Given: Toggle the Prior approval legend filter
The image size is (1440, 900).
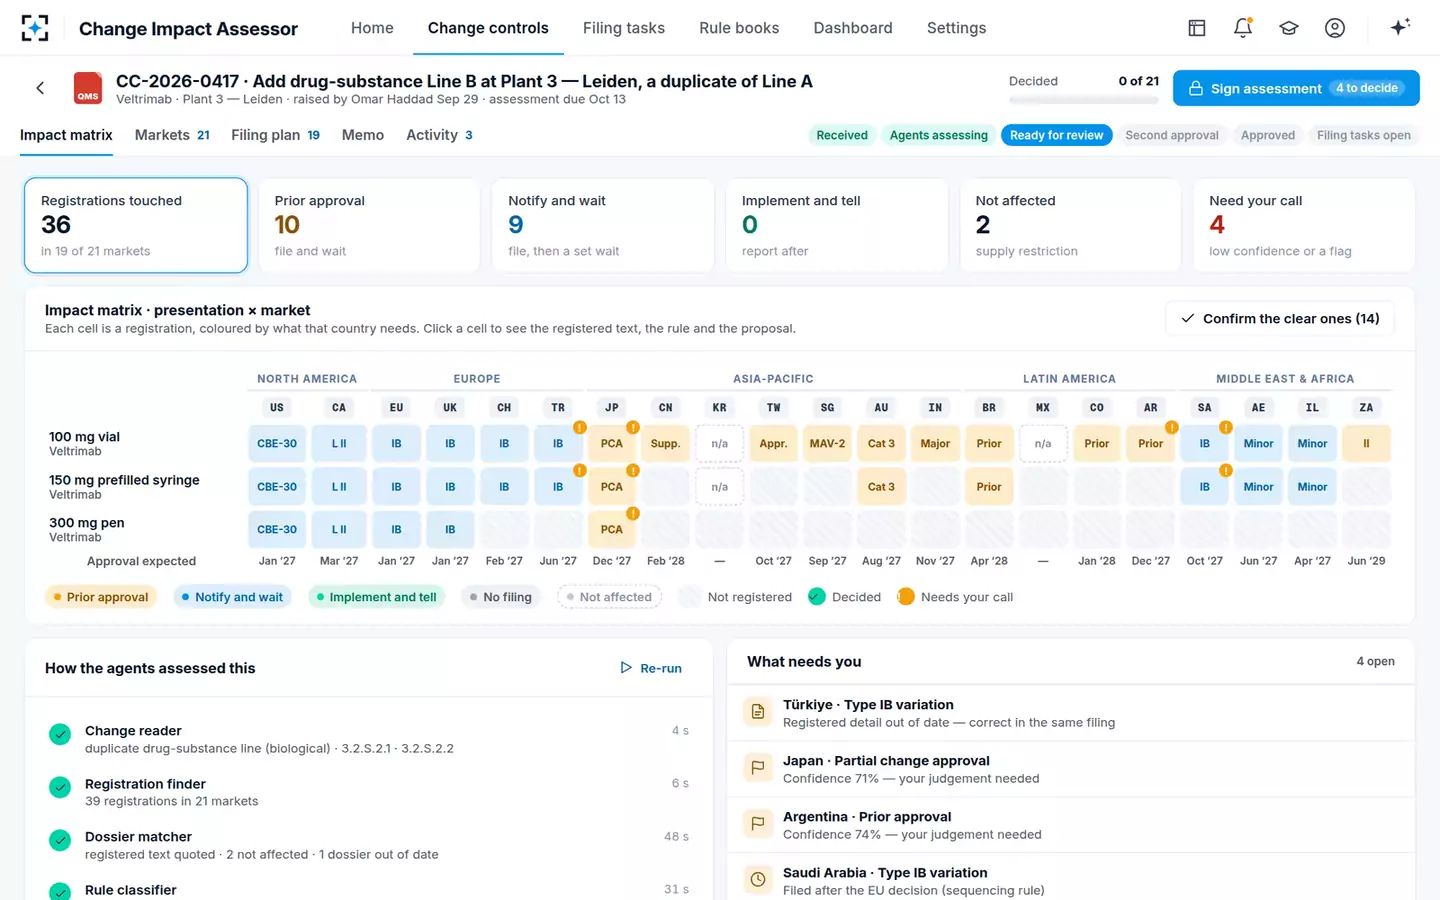Looking at the screenshot, I should [101, 597].
